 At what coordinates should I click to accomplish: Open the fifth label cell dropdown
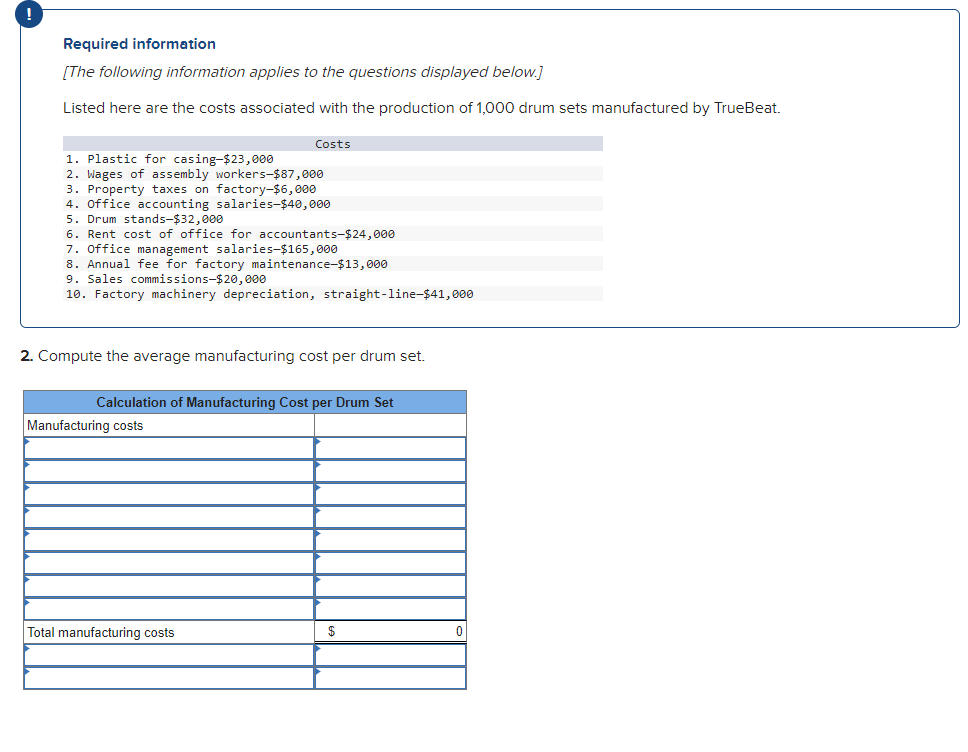pyautogui.click(x=170, y=540)
